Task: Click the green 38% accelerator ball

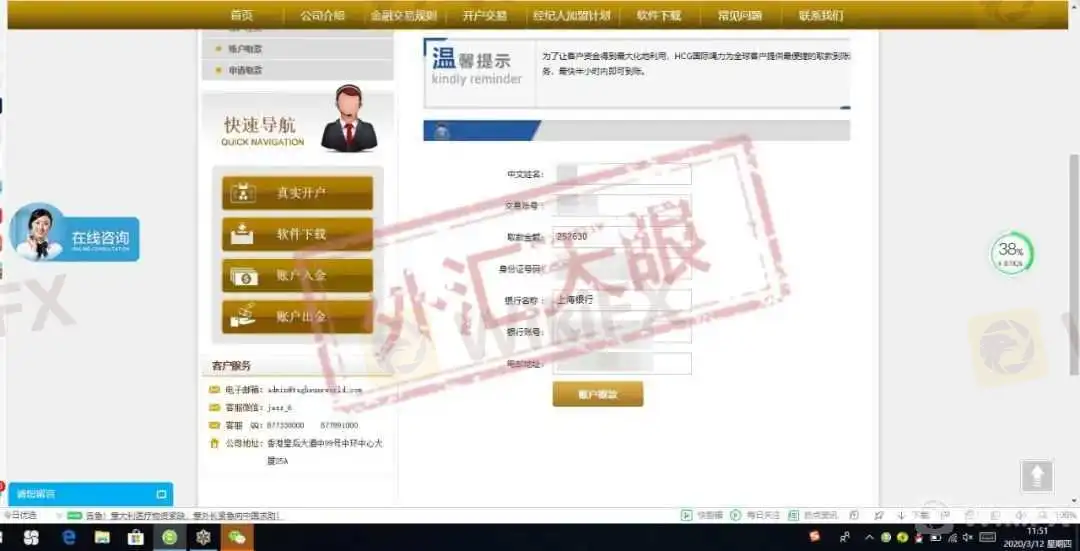Action: (1012, 254)
